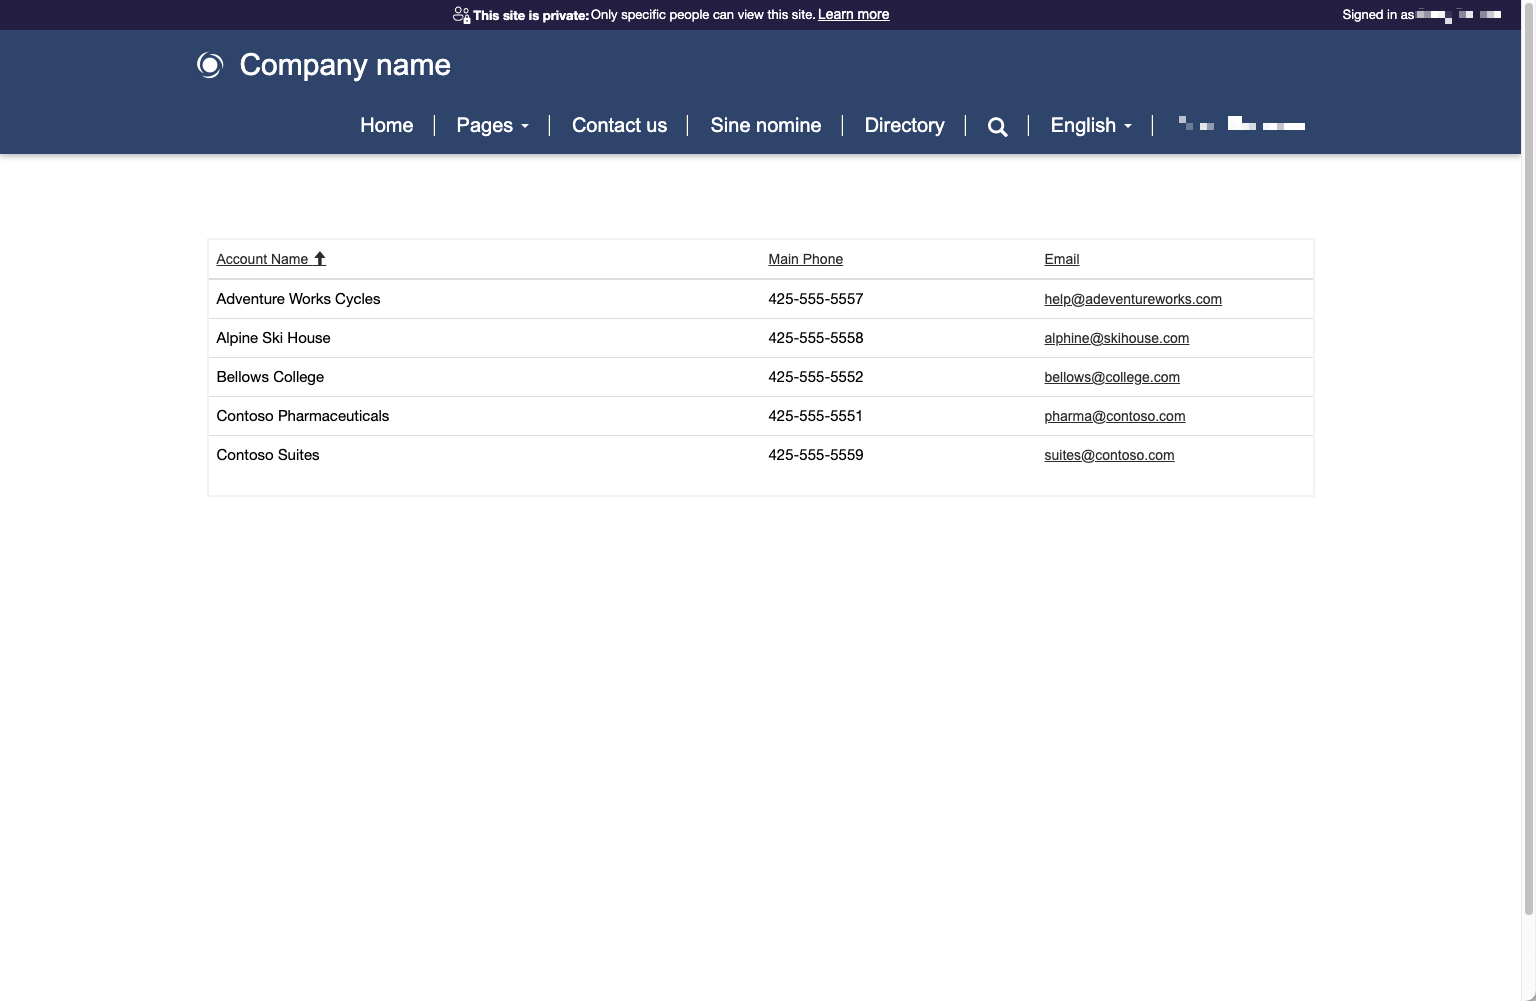Viewport: 1536px width, 1001px height.
Task: Go to the Sine nomine page
Action: point(765,126)
